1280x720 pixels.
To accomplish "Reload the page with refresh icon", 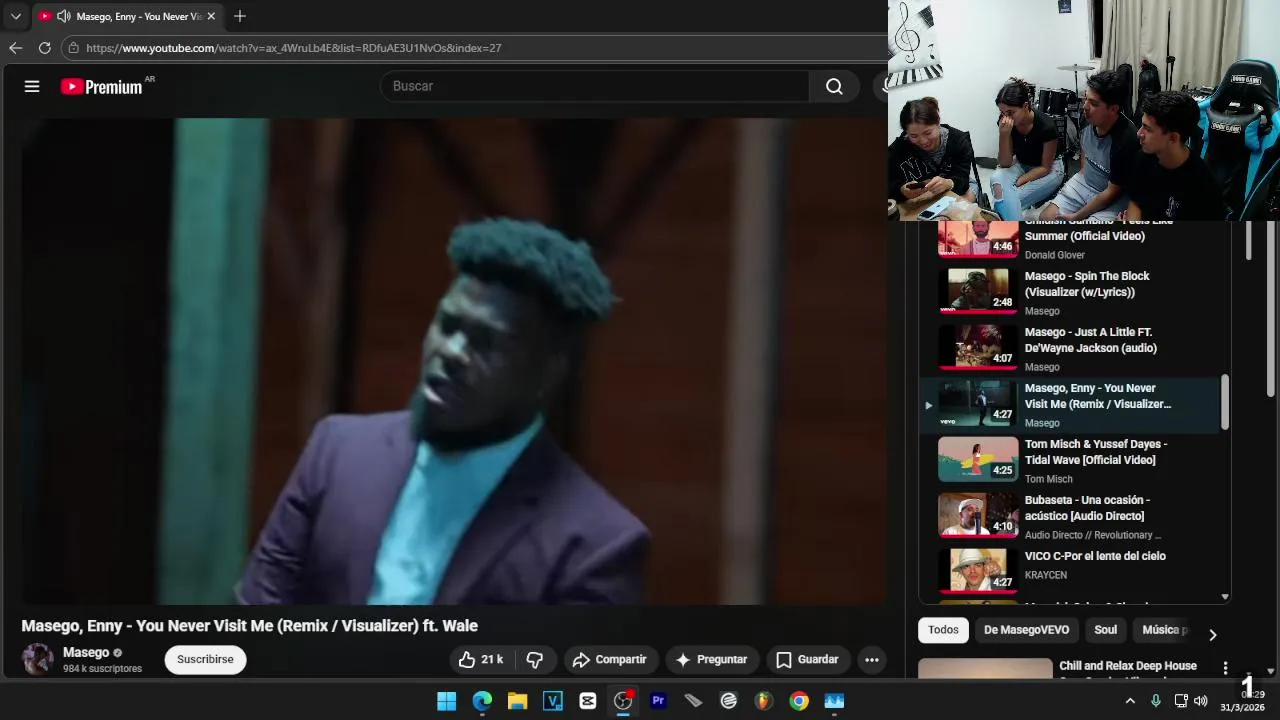I will click(44, 48).
